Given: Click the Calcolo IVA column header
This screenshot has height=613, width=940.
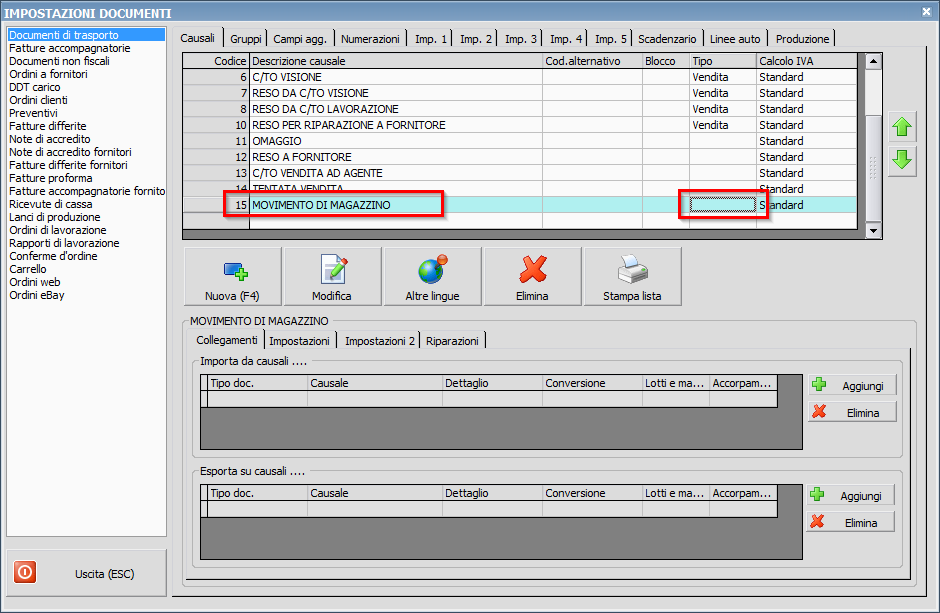Looking at the screenshot, I should tap(807, 61).
